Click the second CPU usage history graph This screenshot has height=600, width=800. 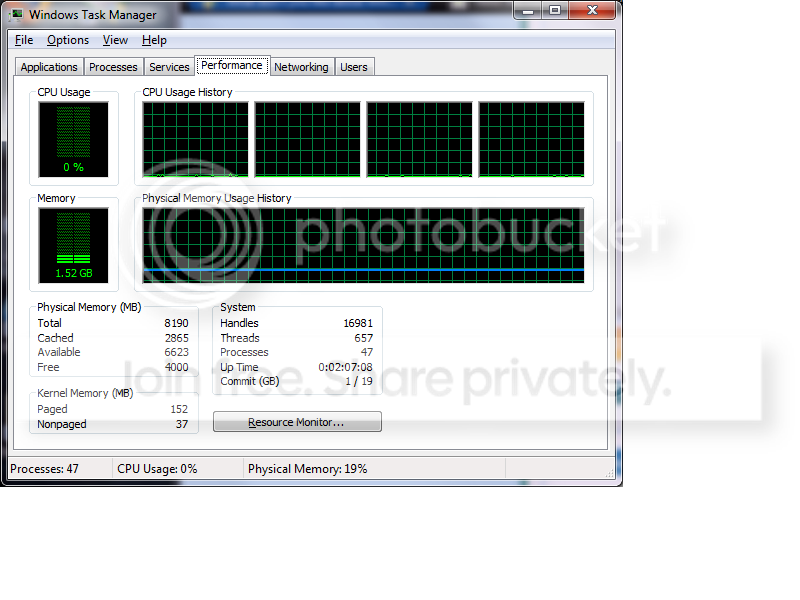click(308, 139)
